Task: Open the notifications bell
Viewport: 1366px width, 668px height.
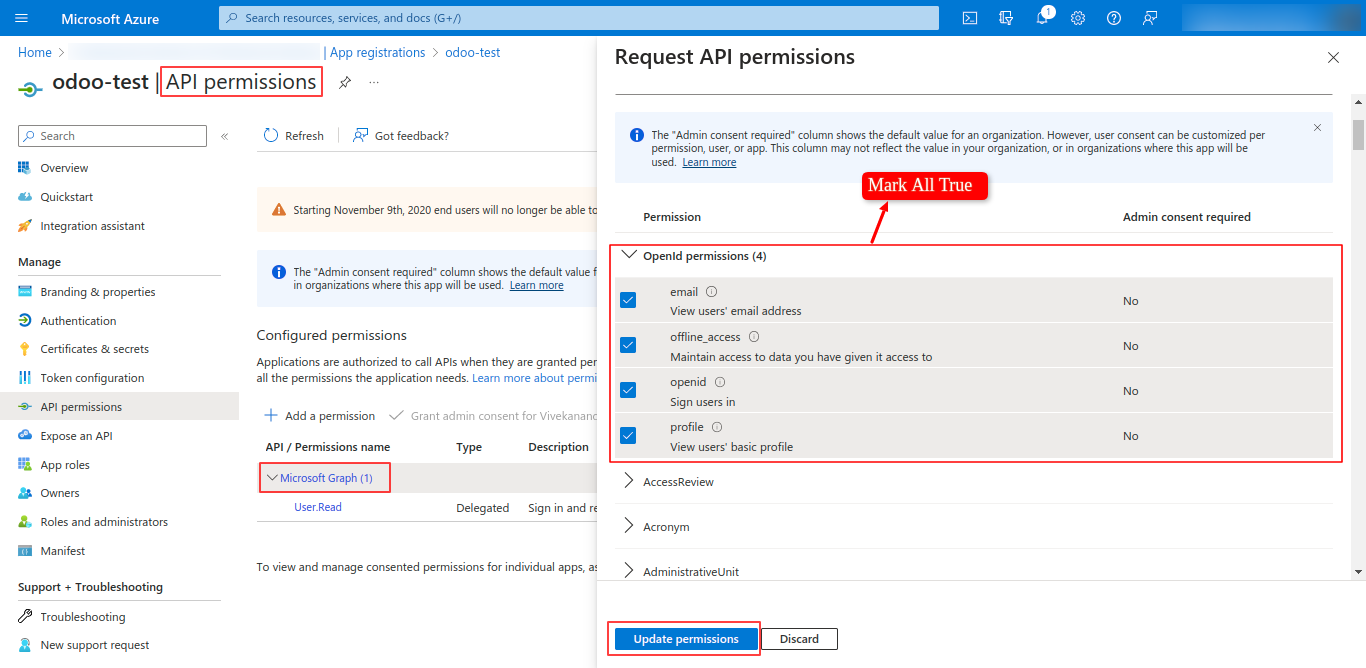Action: tap(1042, 18)
